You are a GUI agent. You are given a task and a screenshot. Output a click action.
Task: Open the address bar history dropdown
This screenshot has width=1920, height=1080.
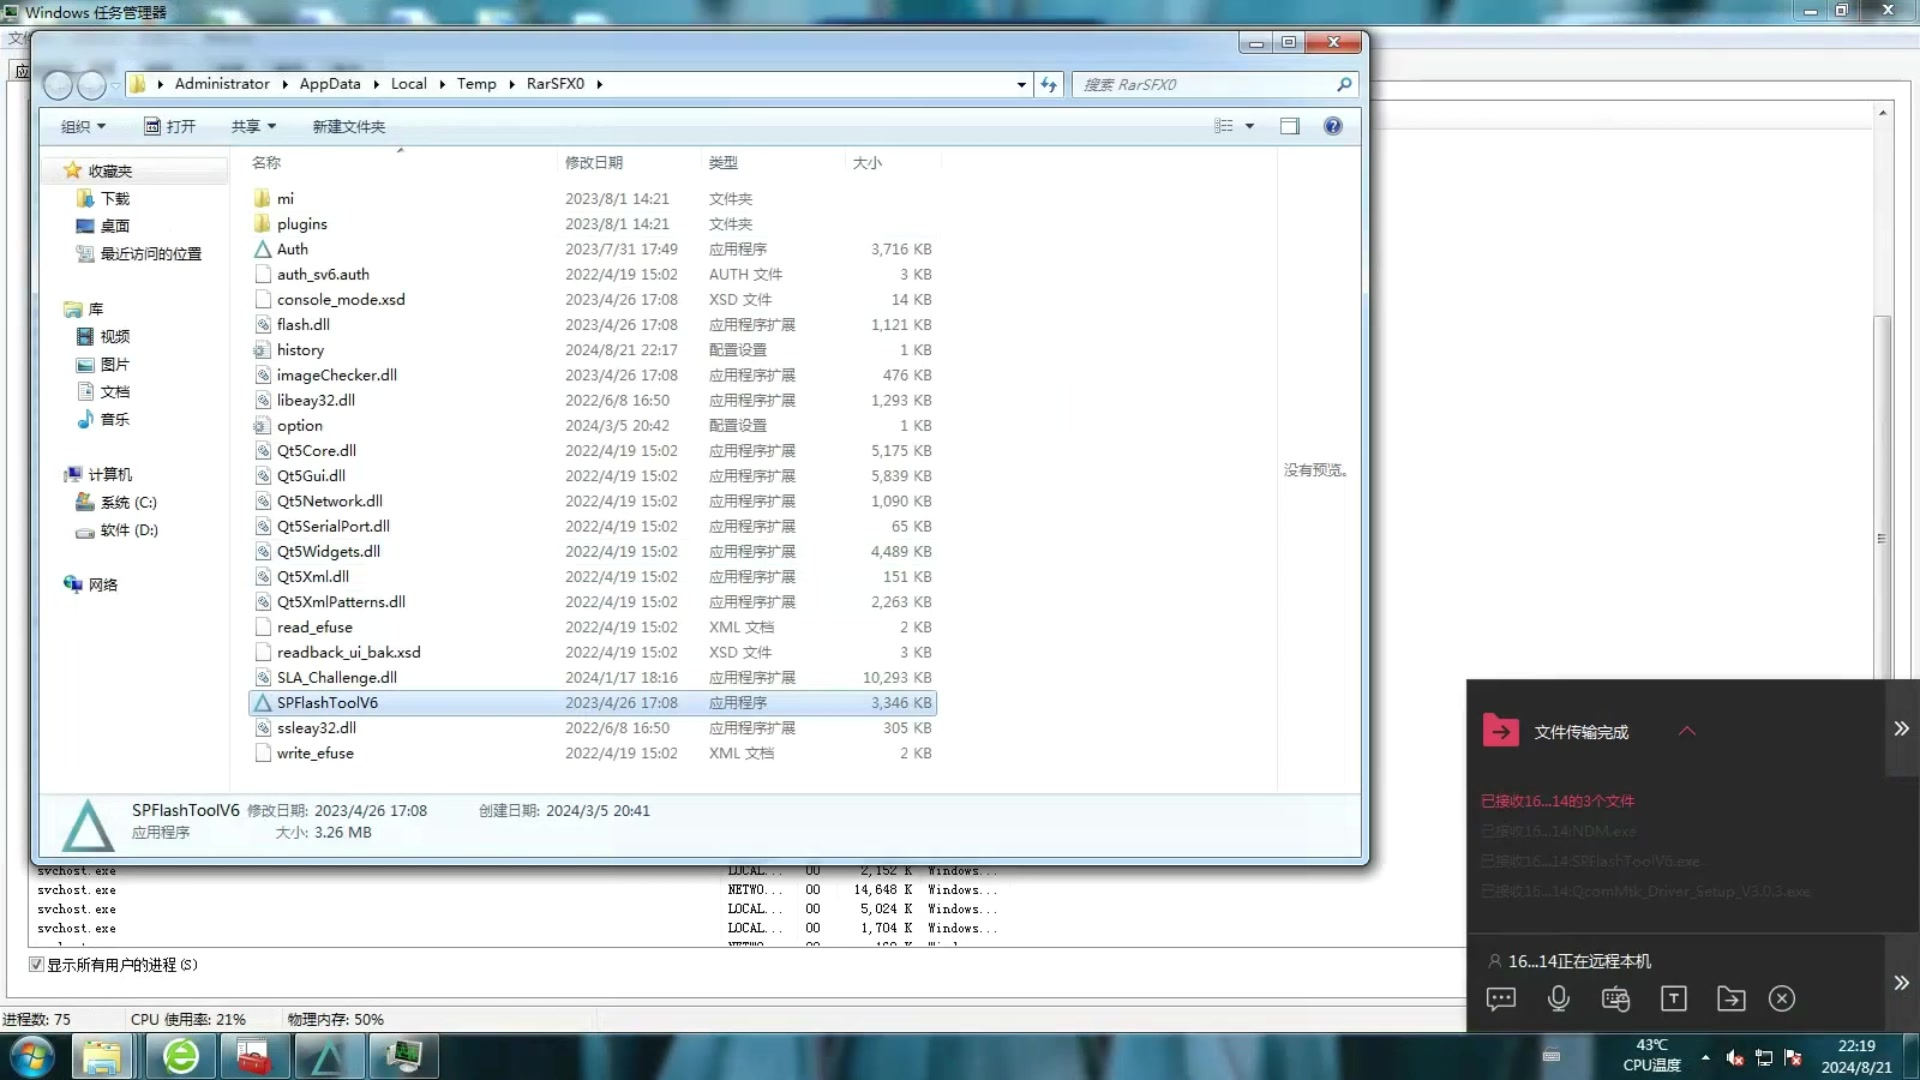coord(1021,84)
